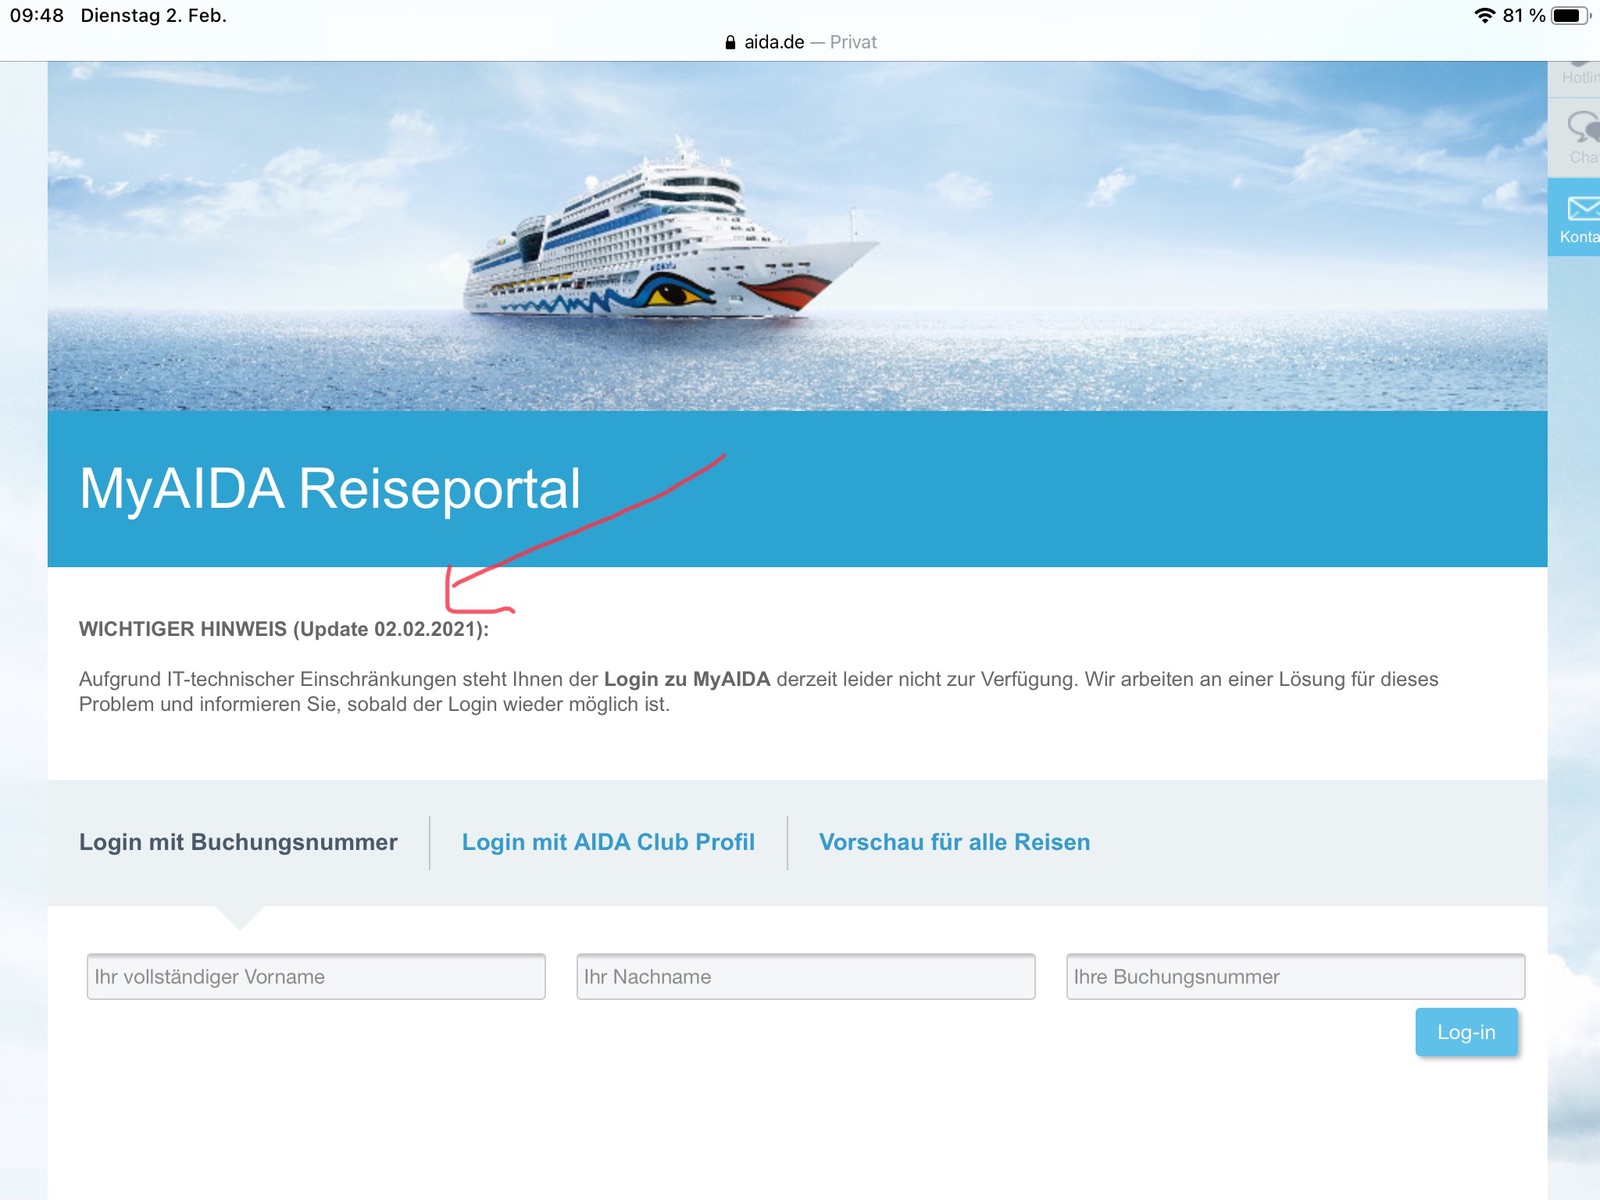Open the Chat speech bubble icon
The width and height of the screenshot is (1600, 1200).
coord(1583,127)
